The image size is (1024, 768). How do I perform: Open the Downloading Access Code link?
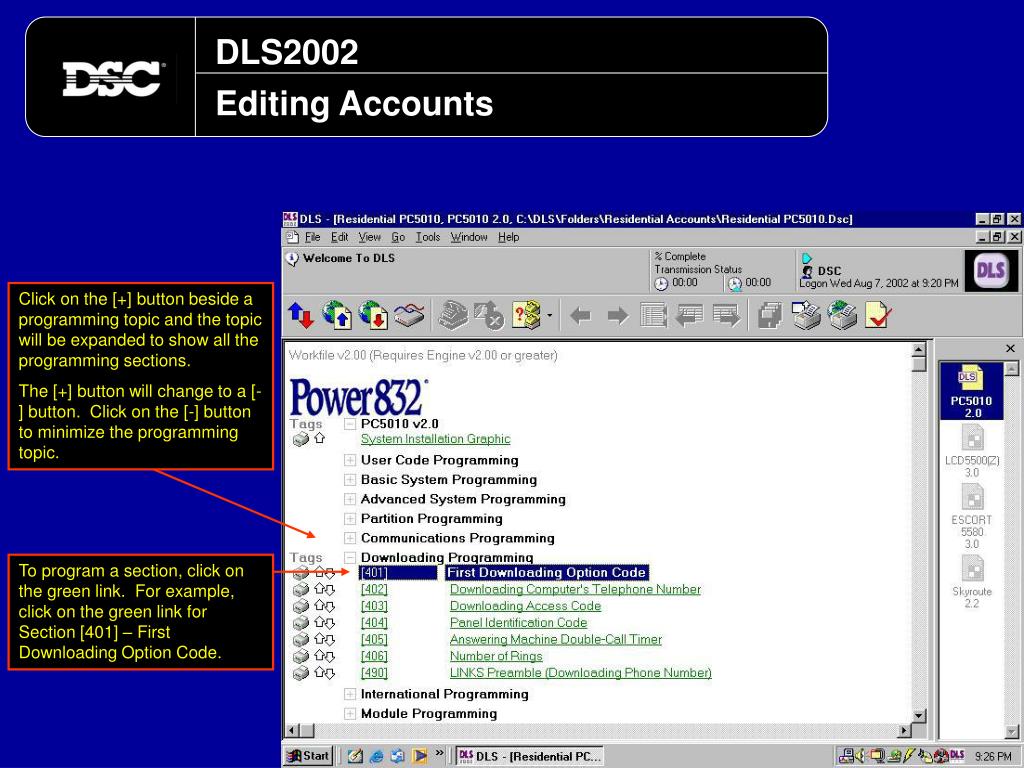[525, 606]
